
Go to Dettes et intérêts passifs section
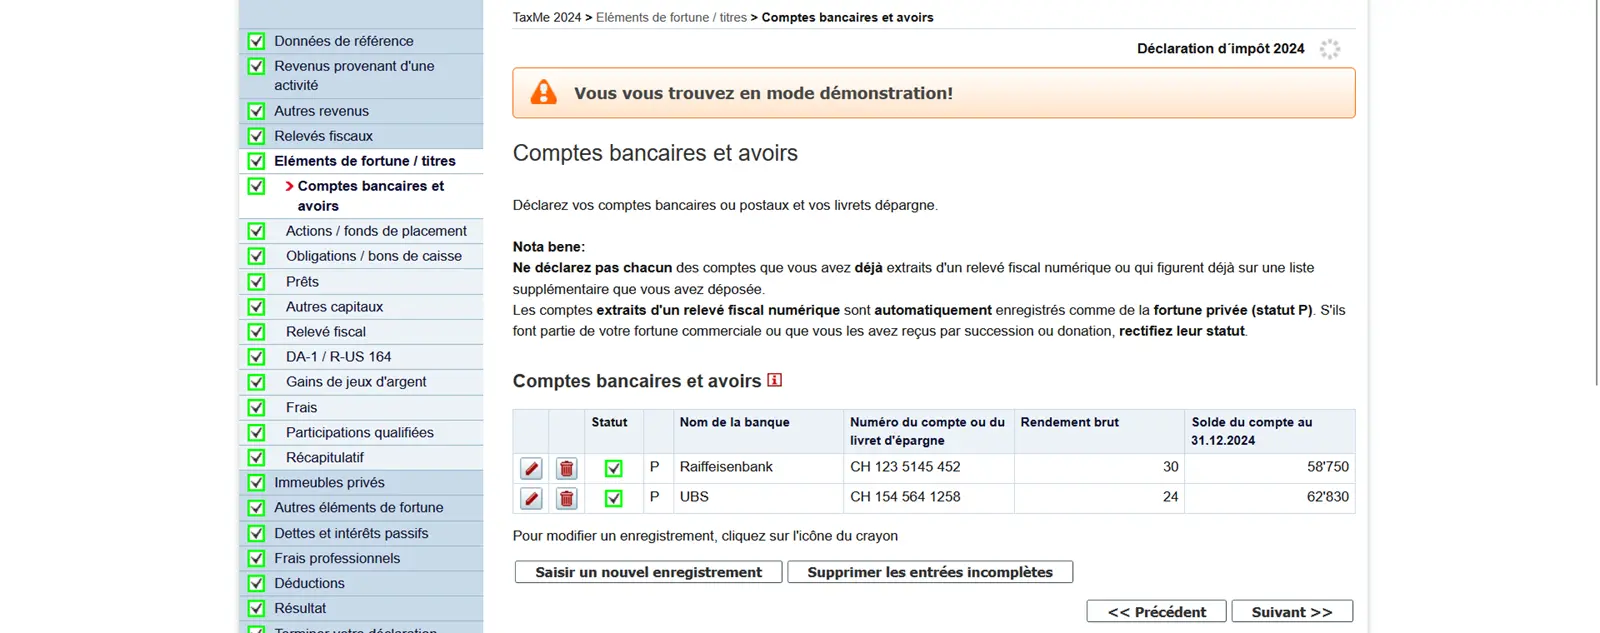(x=351, y=533)
